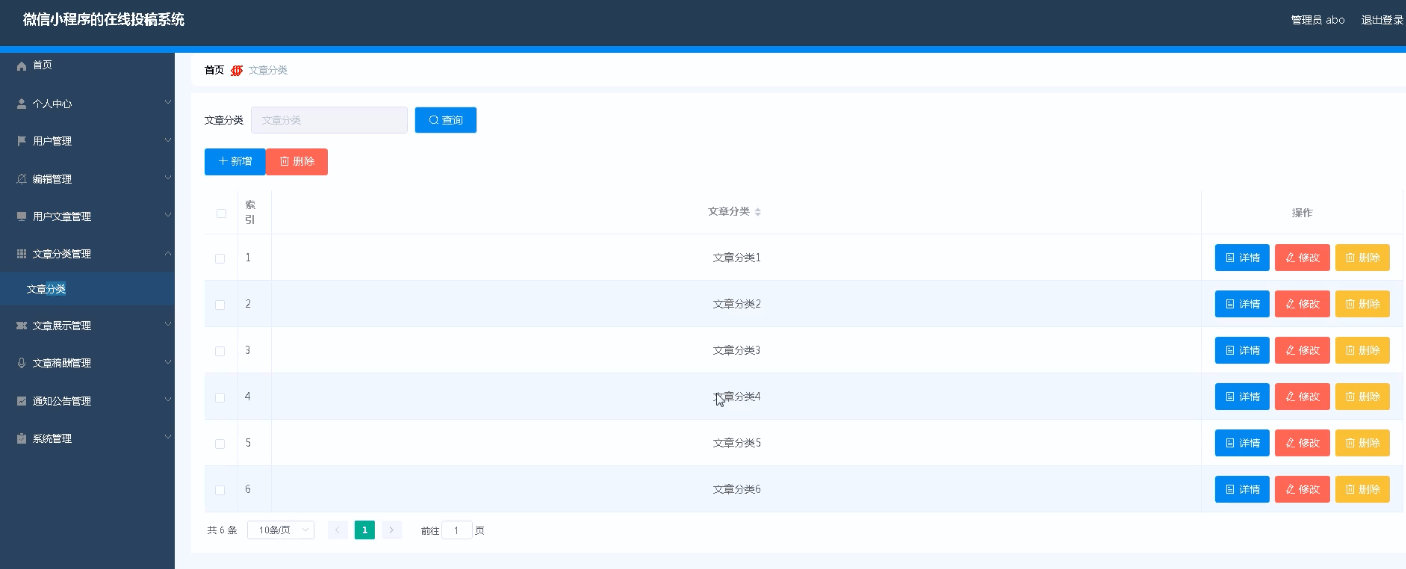
Task: Click the sort arrows in 文章分类 column header
Action: pos(758,212)
